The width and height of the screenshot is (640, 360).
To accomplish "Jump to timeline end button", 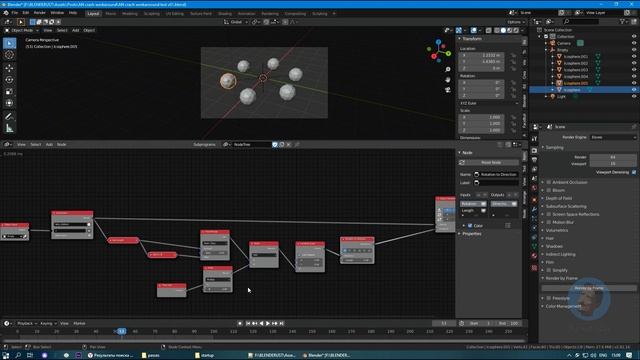I will click(282, 324).
